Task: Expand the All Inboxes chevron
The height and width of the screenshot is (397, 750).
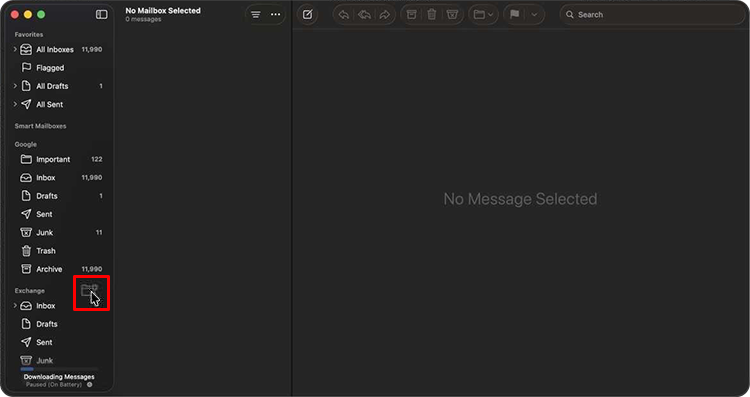Action: coord(15,49)
